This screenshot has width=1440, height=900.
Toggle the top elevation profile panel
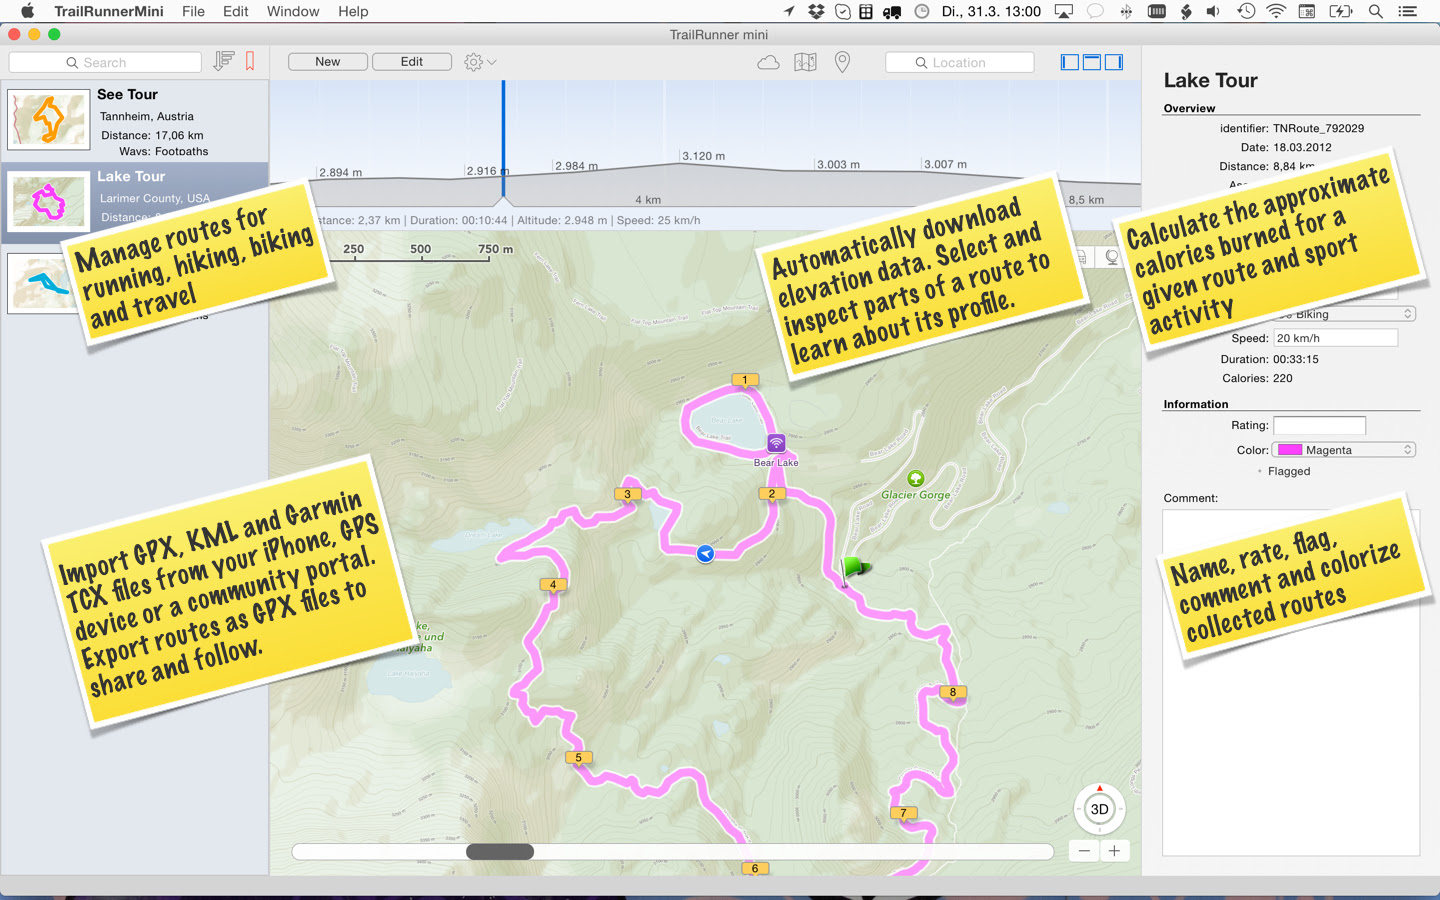[1092, 62]
